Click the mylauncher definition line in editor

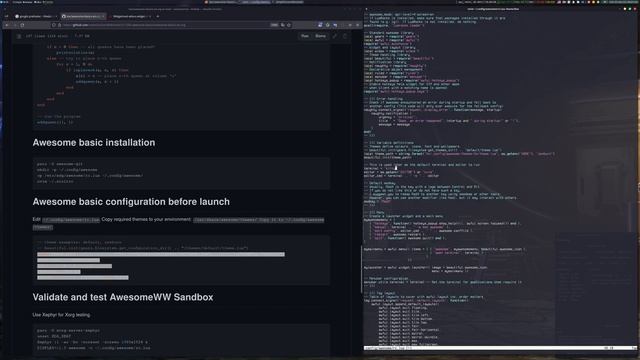coord(425,268)
